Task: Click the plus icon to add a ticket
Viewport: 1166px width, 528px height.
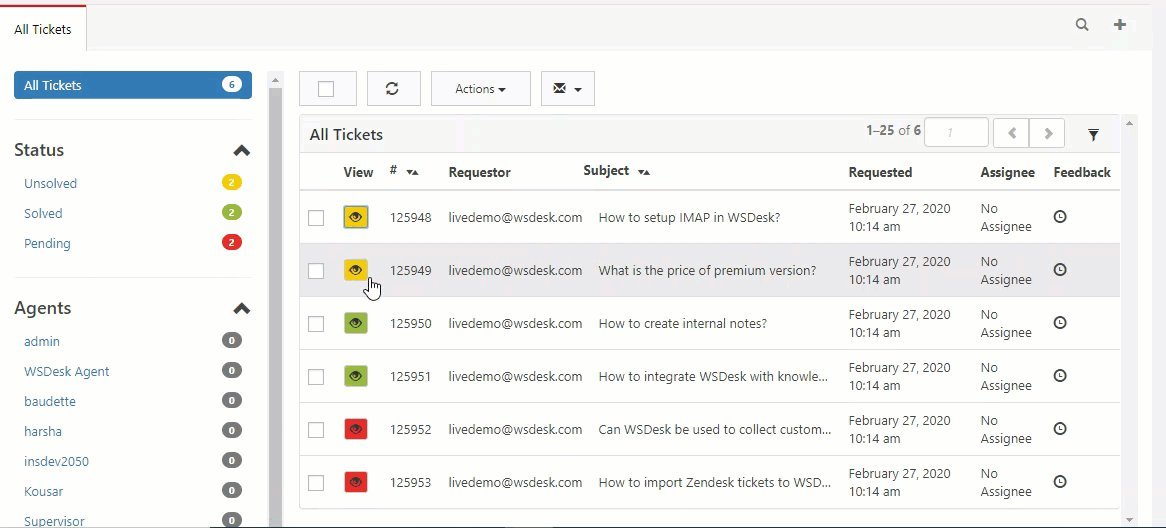Action: click(x=1119, y=25)
